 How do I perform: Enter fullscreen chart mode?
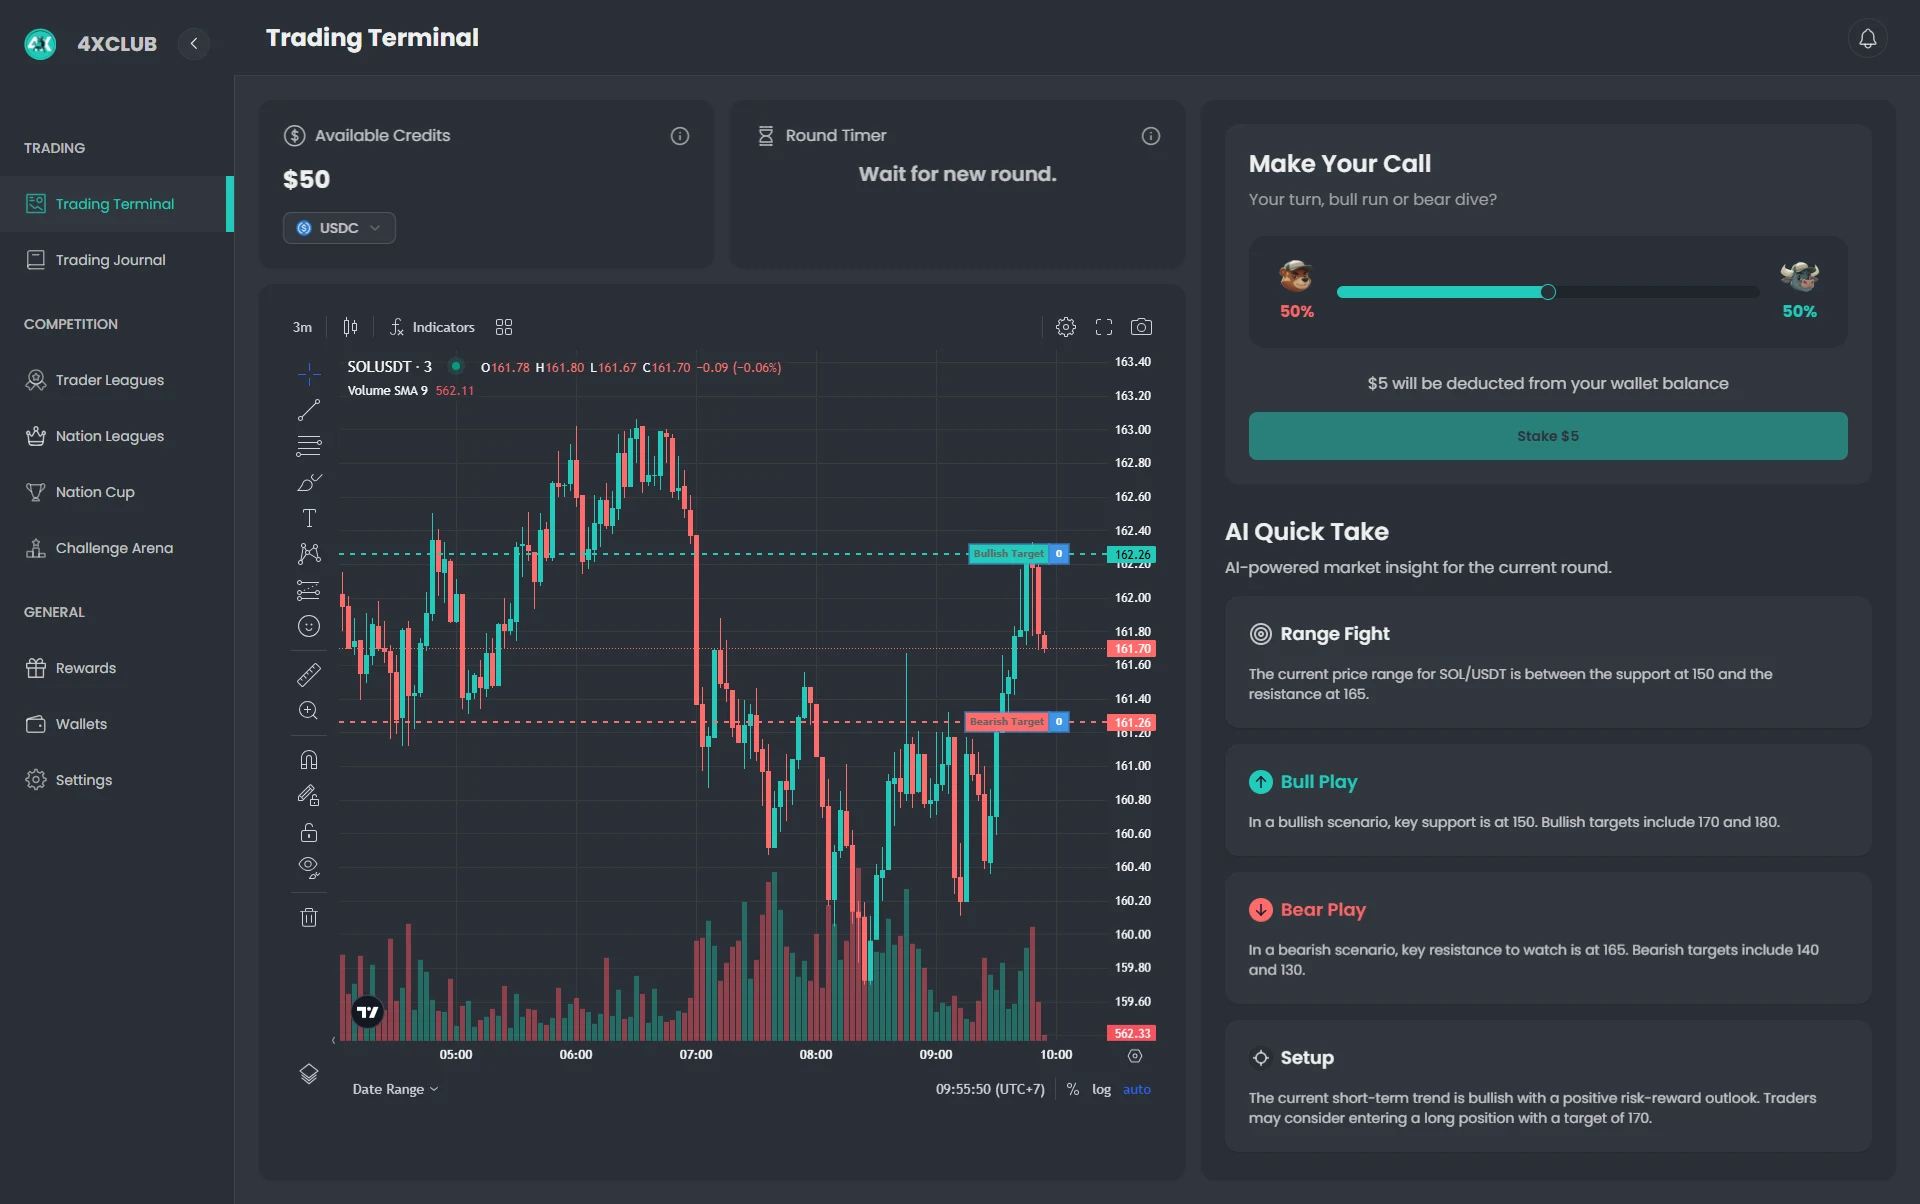click(x=1104, y=327)
